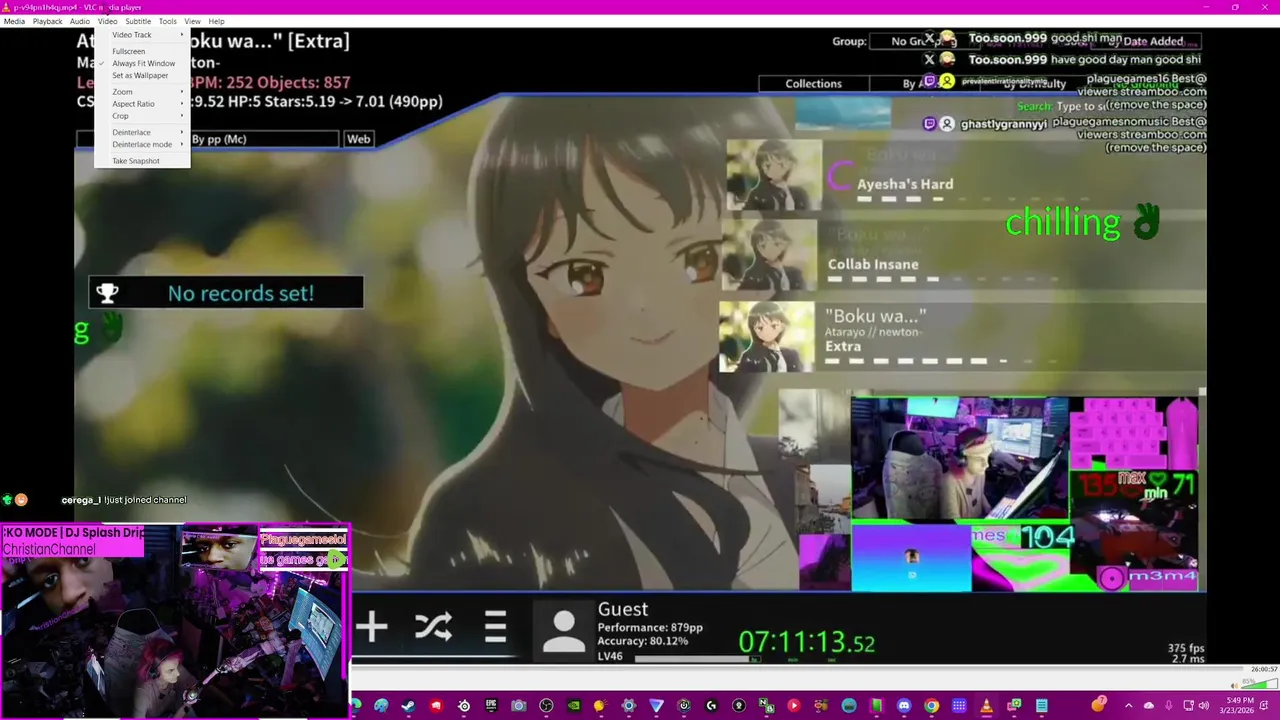Image resolution: width=1280 pixels, height=720 pixels.
Task: Click the No records set! banner
Action: click(226, 293)
